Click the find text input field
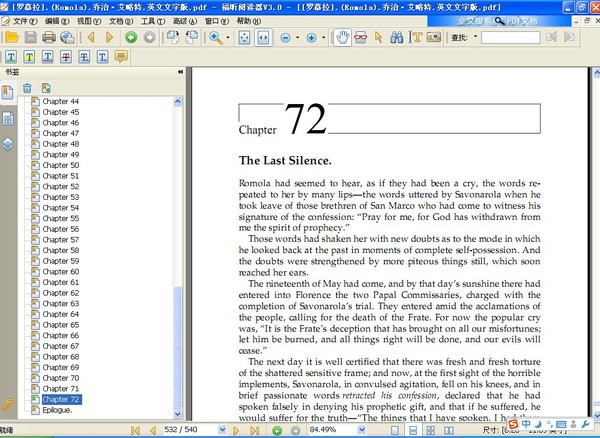 (510, 37)
